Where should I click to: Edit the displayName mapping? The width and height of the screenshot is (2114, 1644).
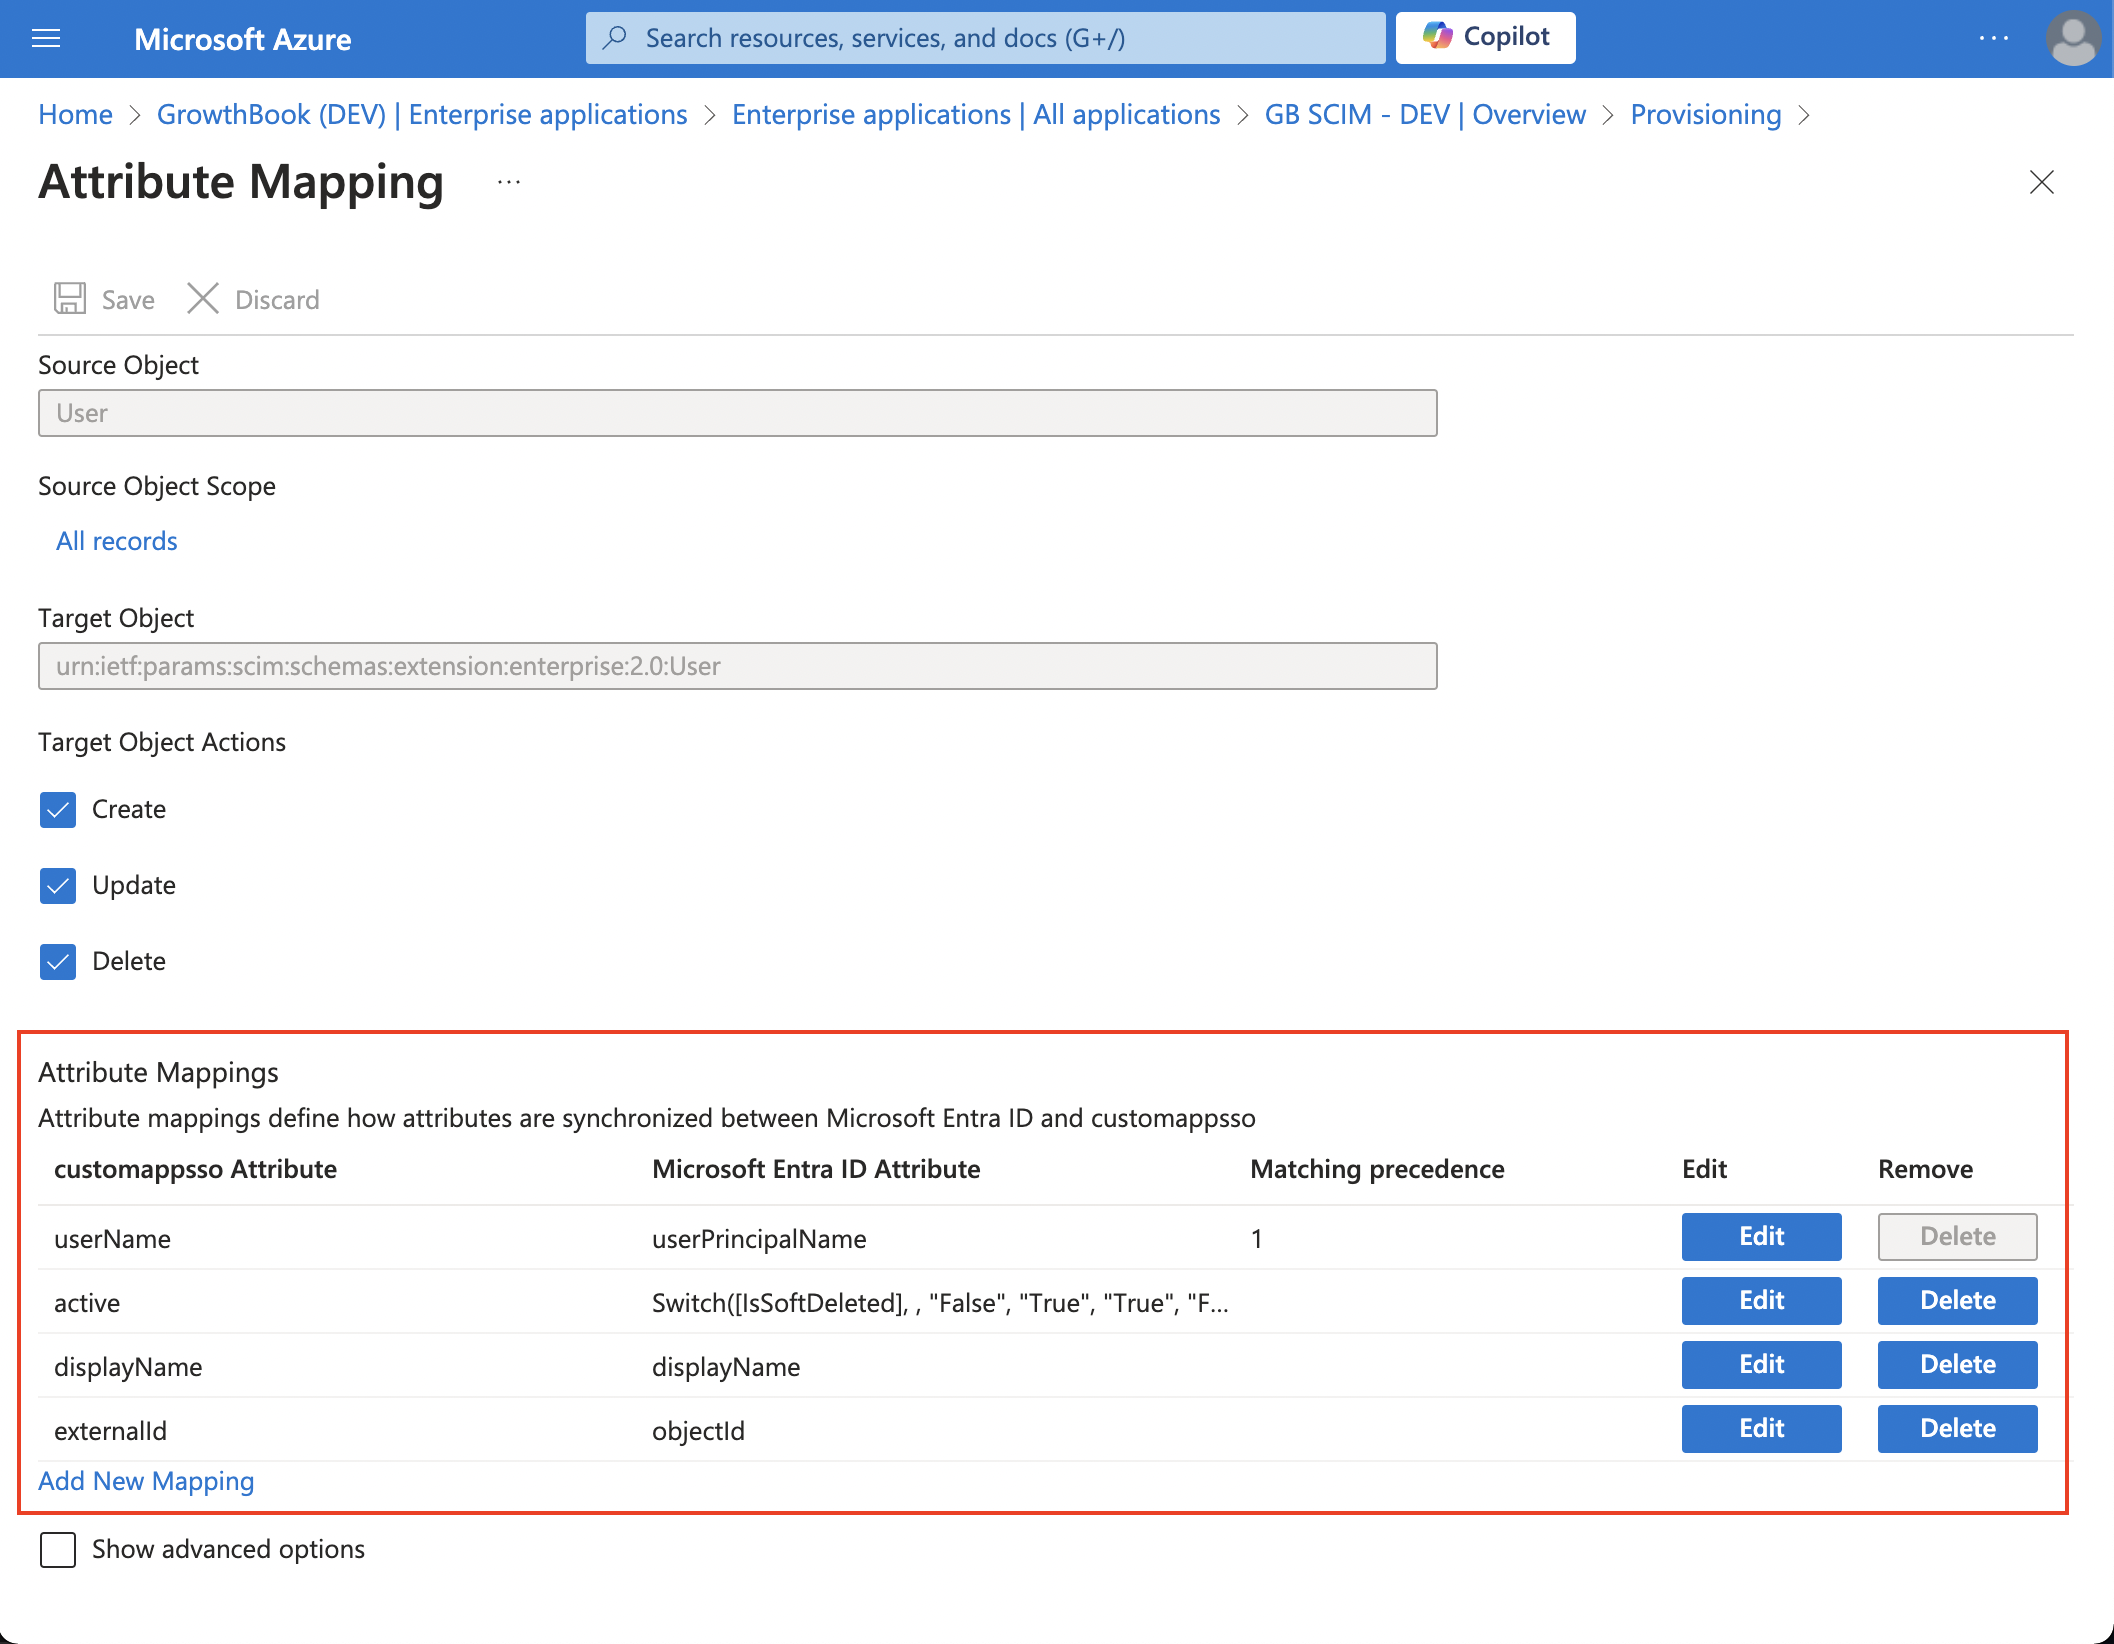pos(1761,1365)
